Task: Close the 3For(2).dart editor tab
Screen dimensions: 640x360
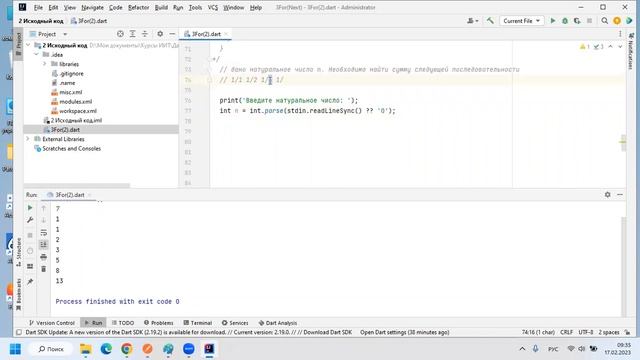Action: coord(226,34)
